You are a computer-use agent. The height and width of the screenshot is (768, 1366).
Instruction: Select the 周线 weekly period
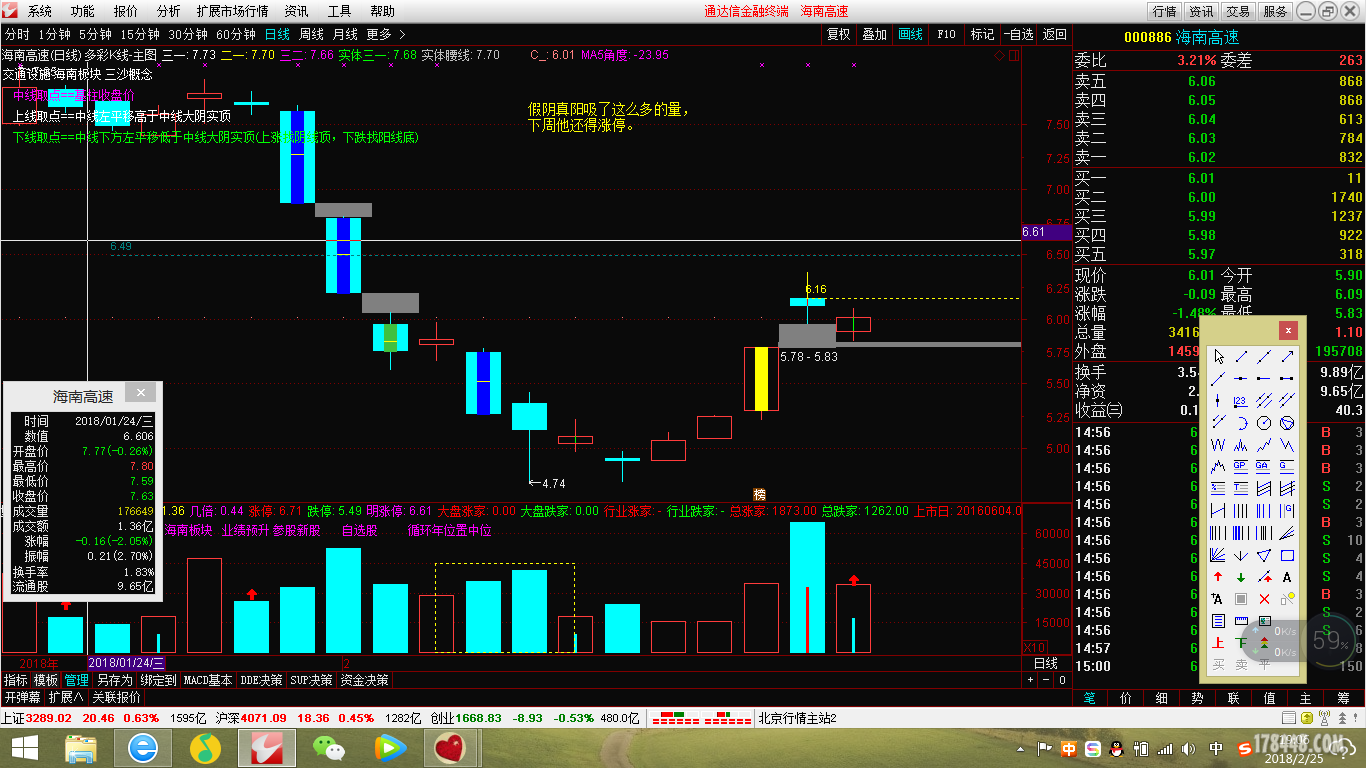click(312, 34)
